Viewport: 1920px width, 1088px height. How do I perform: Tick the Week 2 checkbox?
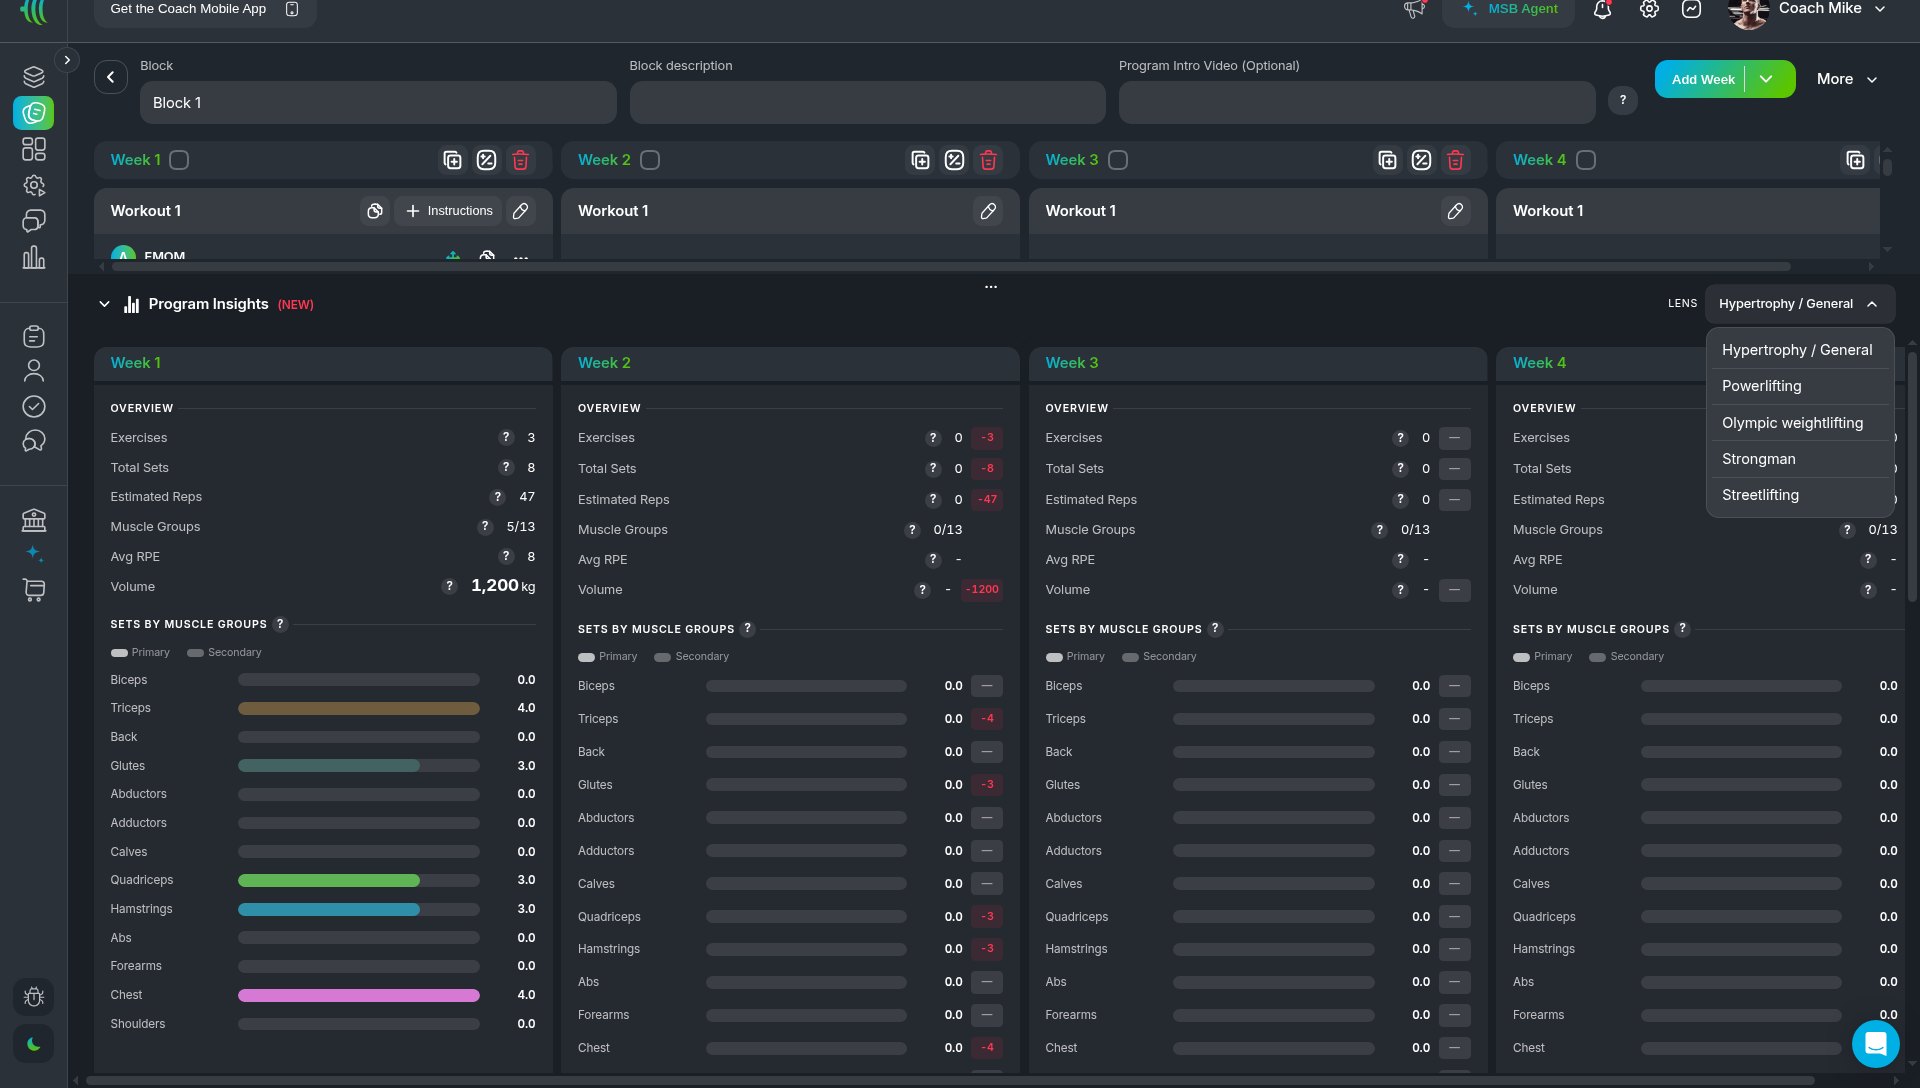pos(650,160)
